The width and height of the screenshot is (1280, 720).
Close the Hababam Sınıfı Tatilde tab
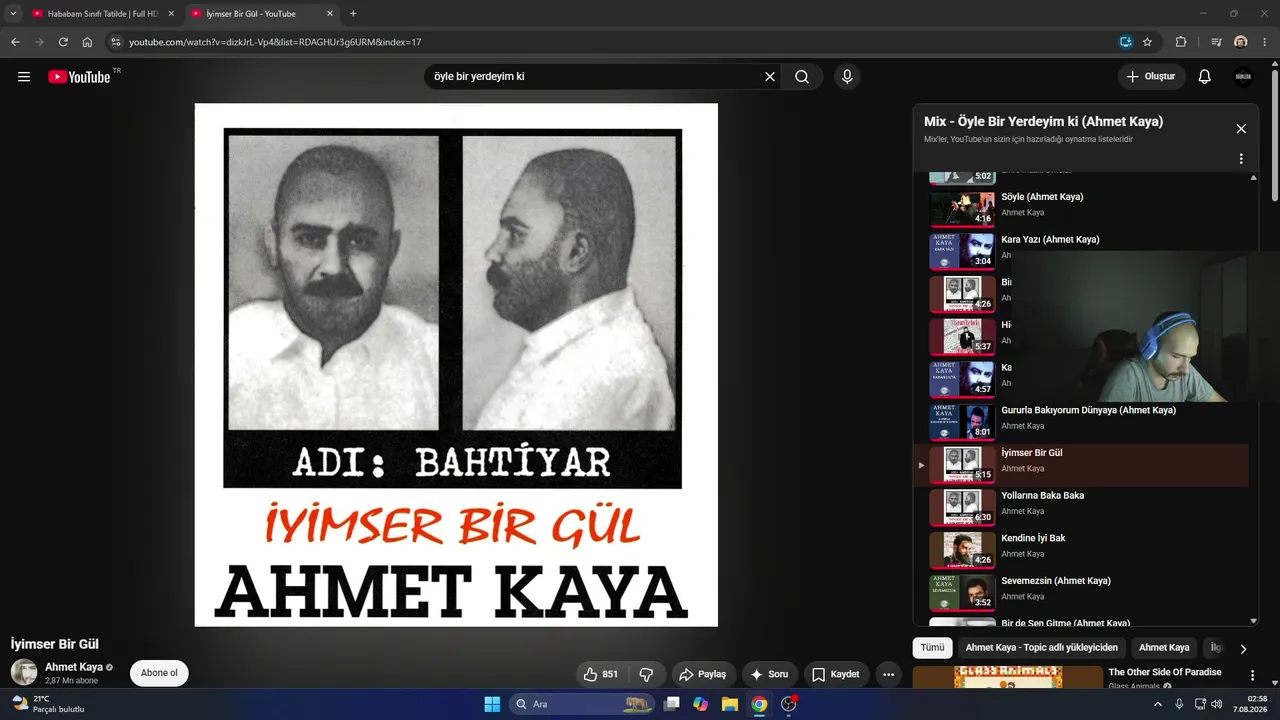pyautogui.click(x=171, y=14)
